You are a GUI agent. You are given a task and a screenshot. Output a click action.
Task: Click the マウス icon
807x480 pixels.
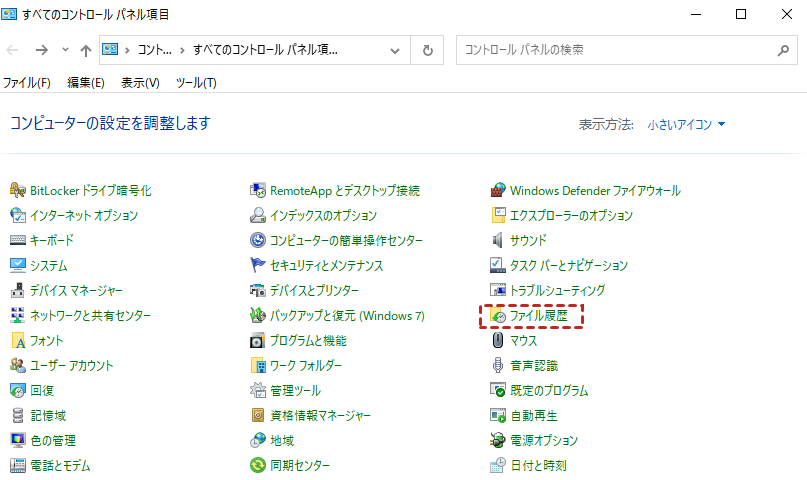[x=498, y=341]
